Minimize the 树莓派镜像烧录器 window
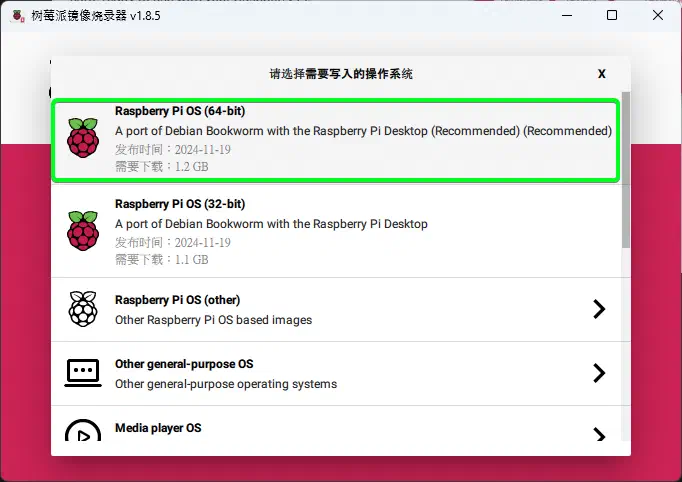The height and width of the screenshot is (482, 682). point(567,16)
